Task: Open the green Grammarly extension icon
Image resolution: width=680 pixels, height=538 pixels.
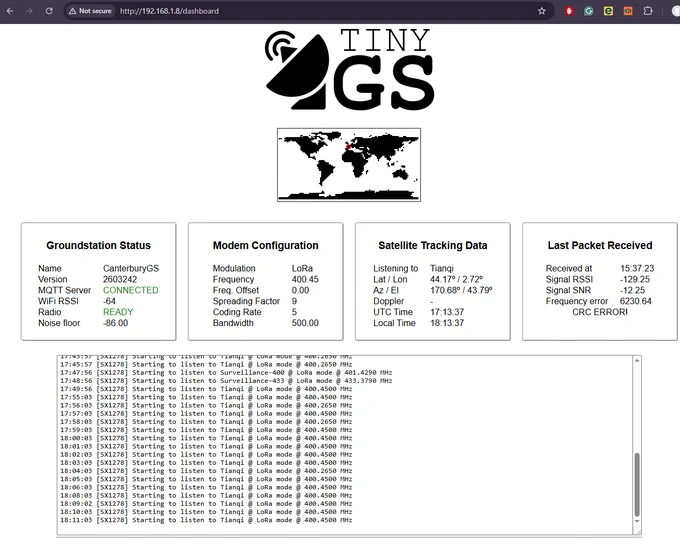Action: 588,11
